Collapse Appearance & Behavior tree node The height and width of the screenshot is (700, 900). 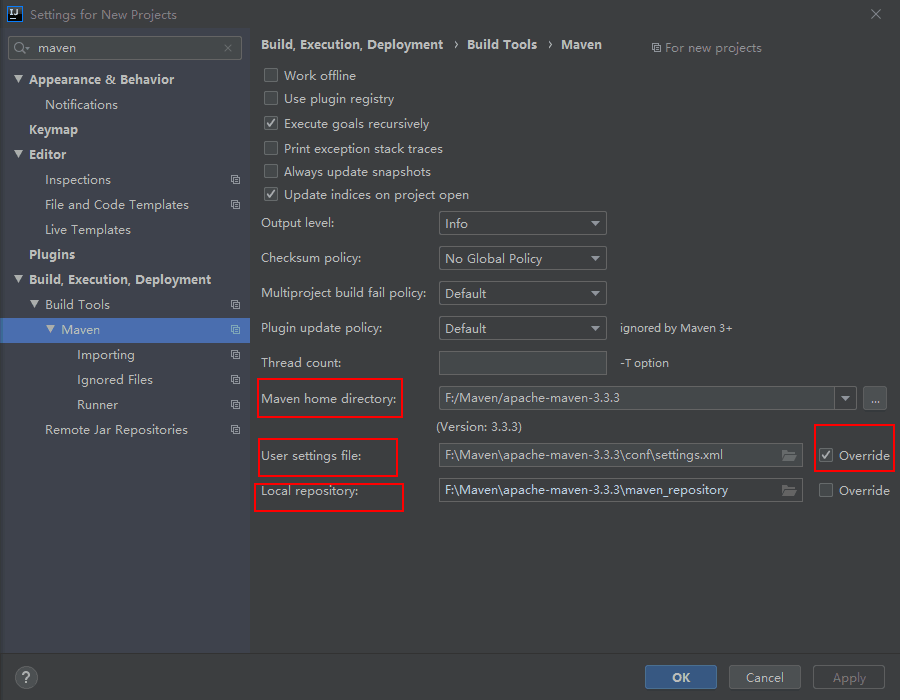tap(18, 79)
